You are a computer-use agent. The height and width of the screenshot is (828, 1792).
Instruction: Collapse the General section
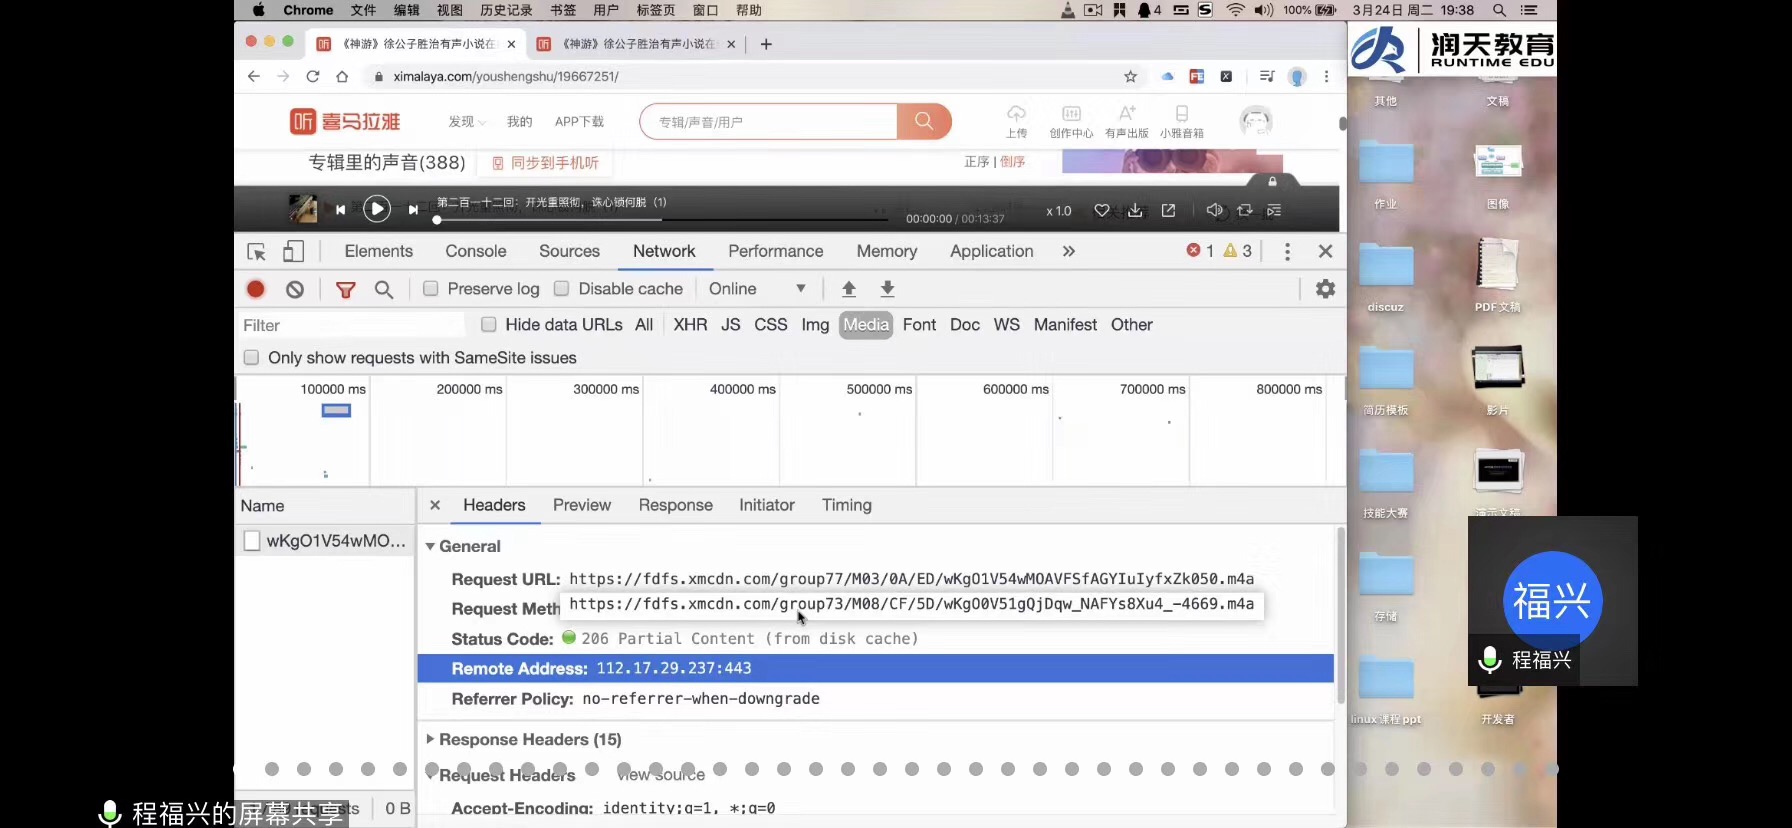point(430,546)
